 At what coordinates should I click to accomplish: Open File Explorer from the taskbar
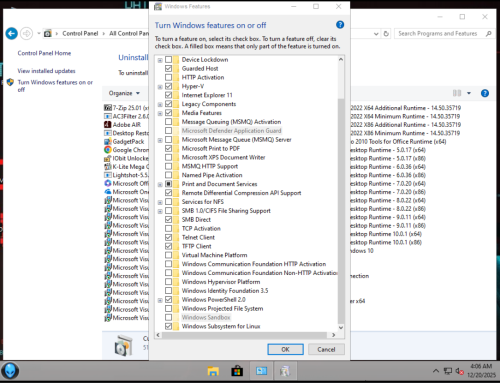[213, 371]
